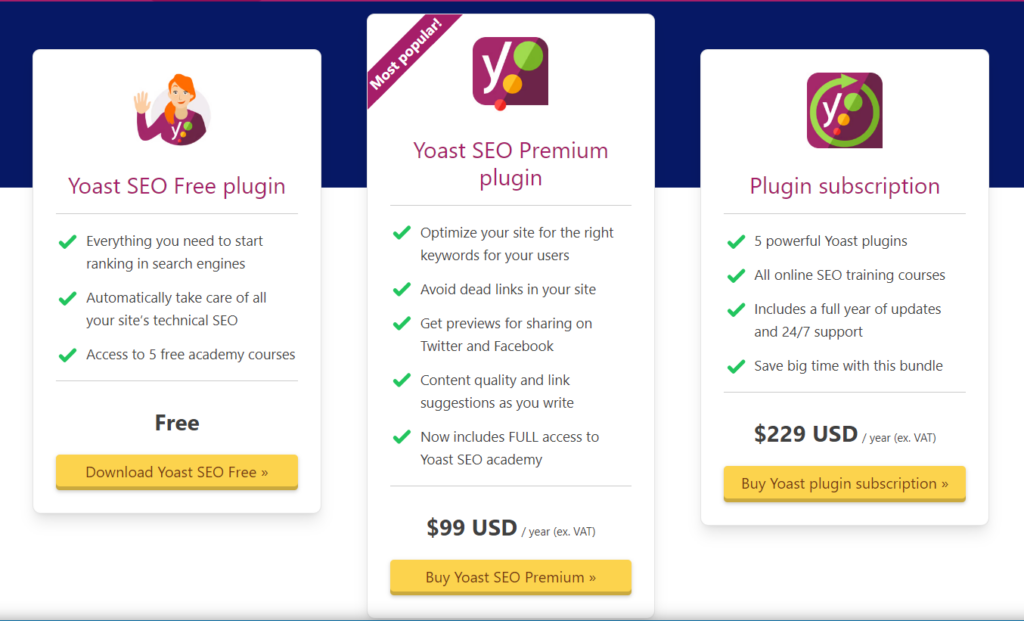Click the checkmark beside '5 powerful Yoast plugins'

coord(736,241)
